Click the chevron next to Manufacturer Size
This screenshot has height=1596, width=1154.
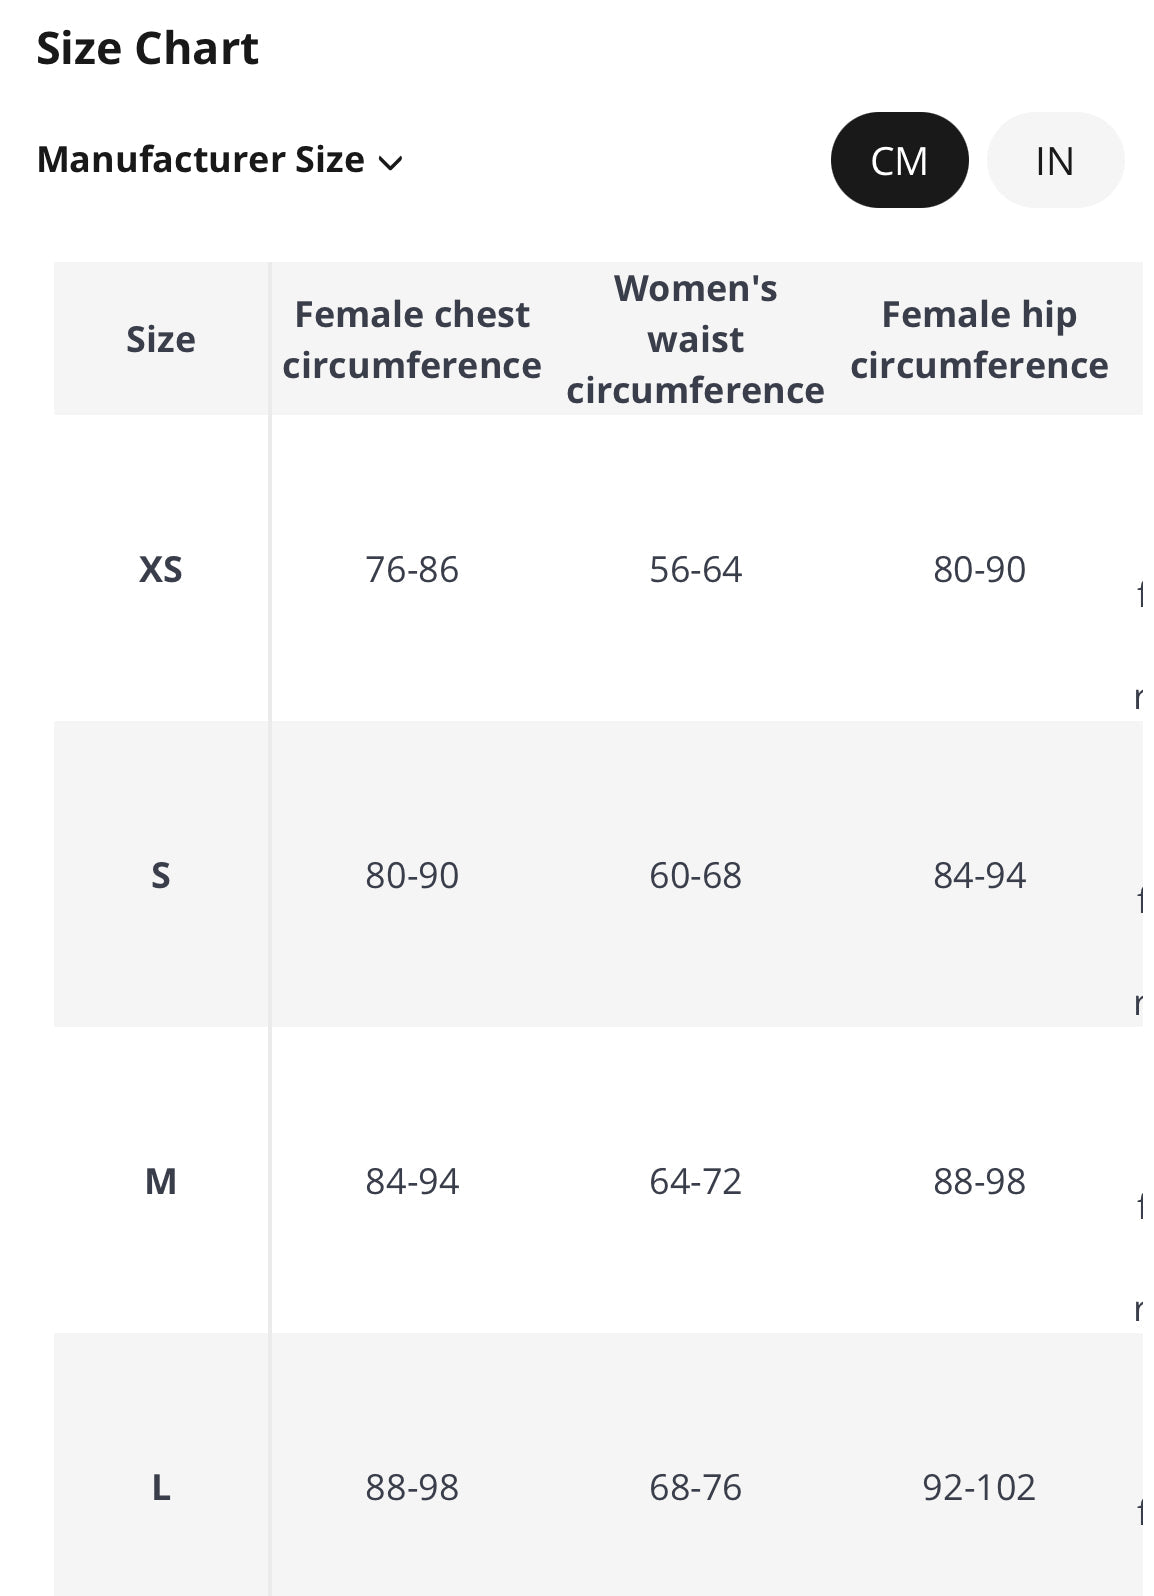point(390,163)
